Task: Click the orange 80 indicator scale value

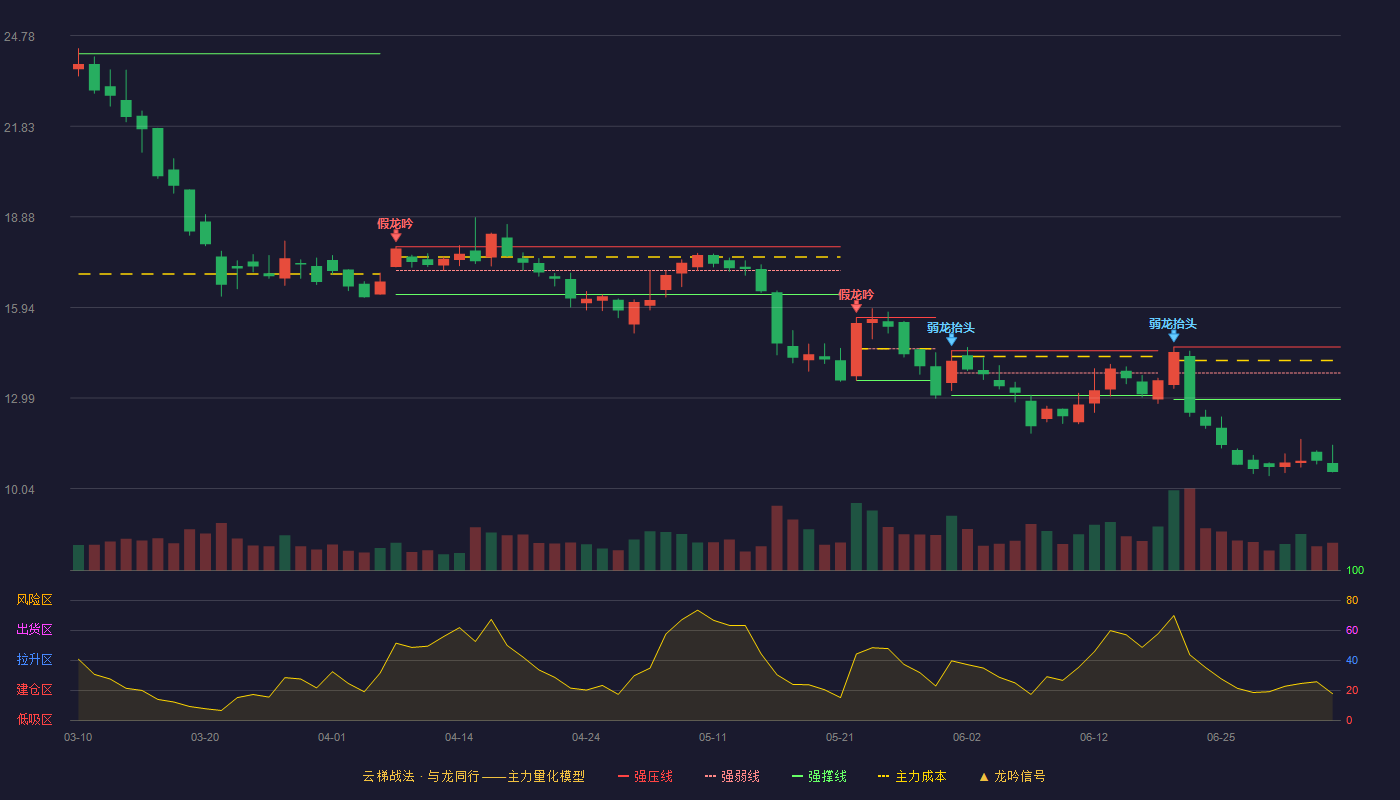Action: click(1352, 600)
